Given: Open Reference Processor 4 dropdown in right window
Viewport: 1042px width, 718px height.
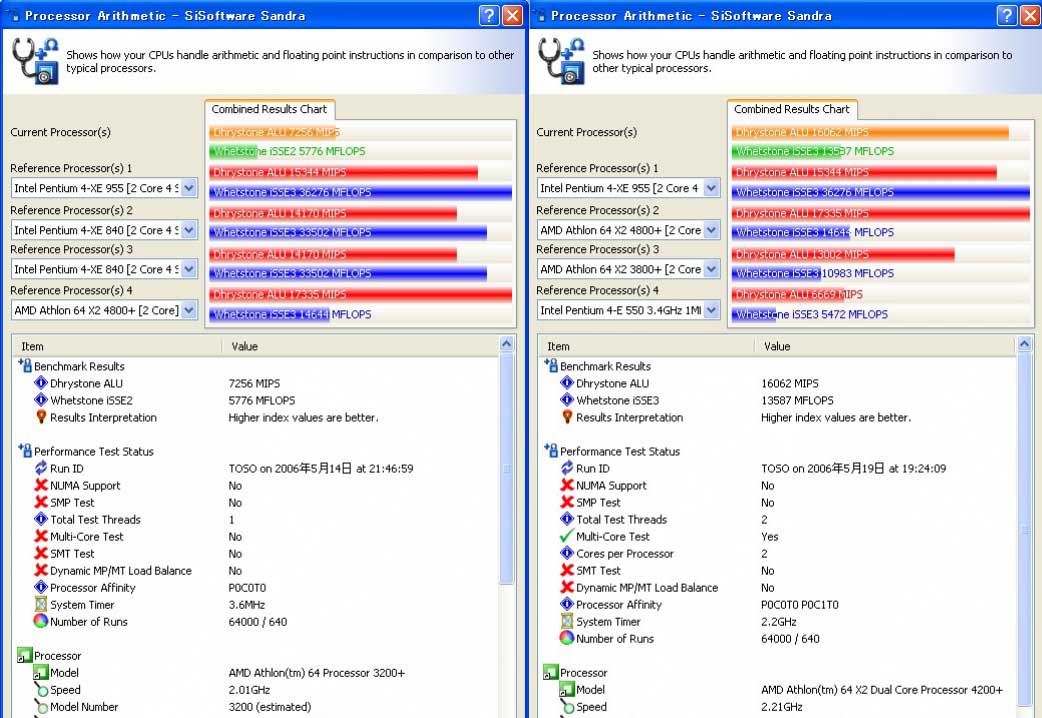Looking at the screenshot, I should pos(711,310).
